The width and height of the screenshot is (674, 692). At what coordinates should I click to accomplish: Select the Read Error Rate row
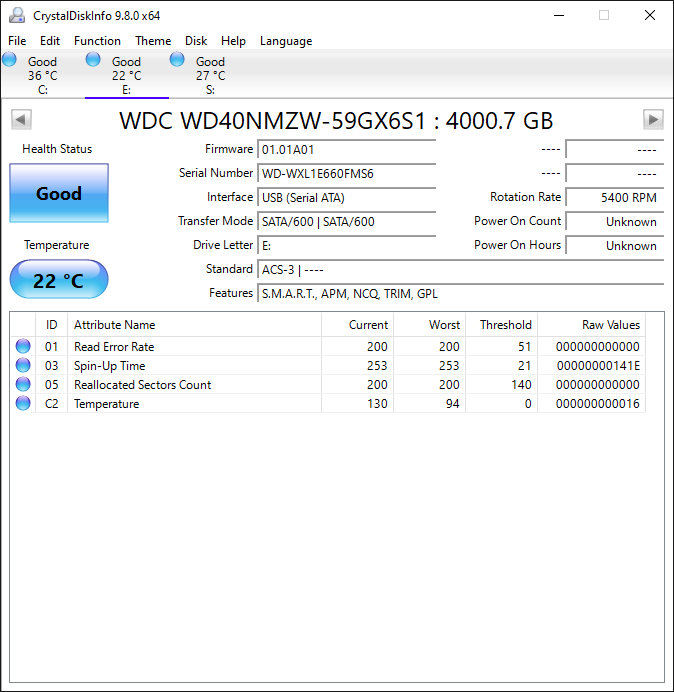tap(328, 346)
